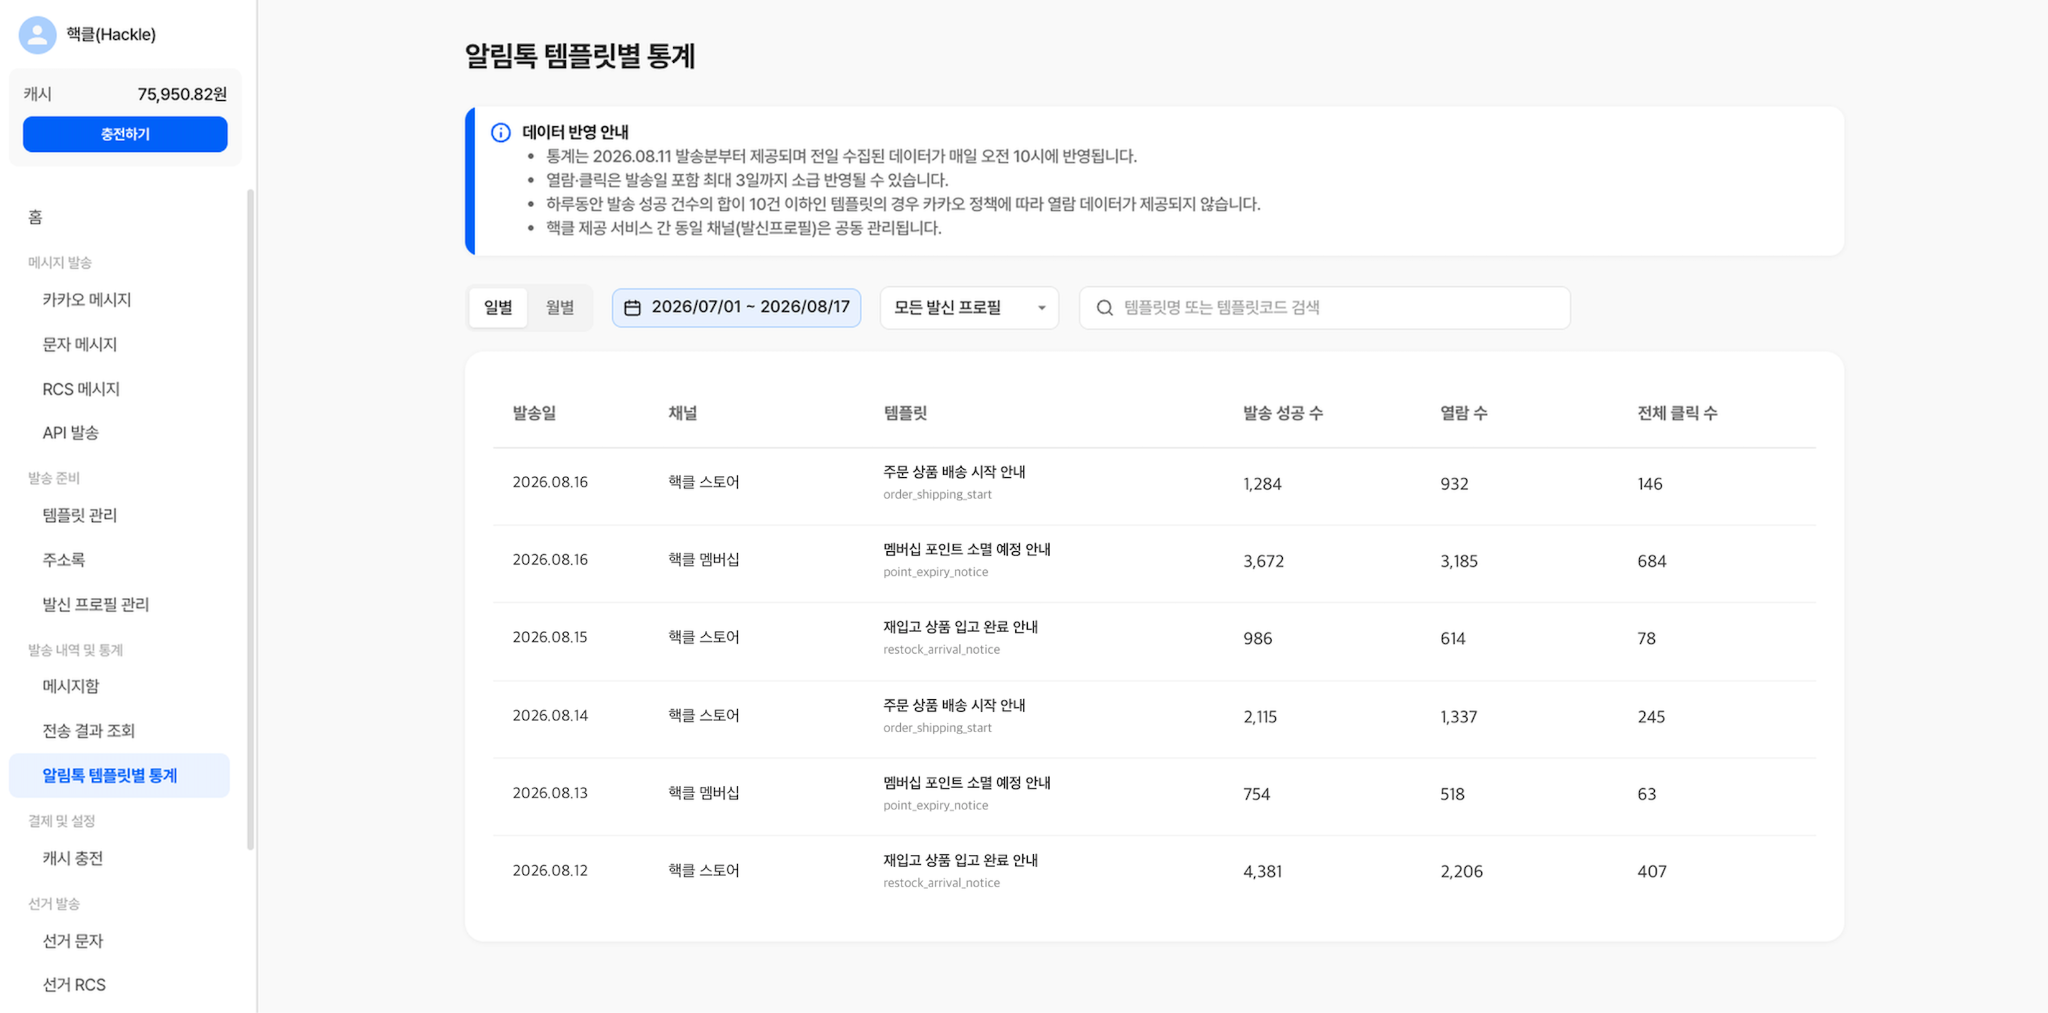Click the user avatar icon beside 핵클(Hackle)
The width and height of the screenshot is (2048, 1013).
(x=37, y=35)
